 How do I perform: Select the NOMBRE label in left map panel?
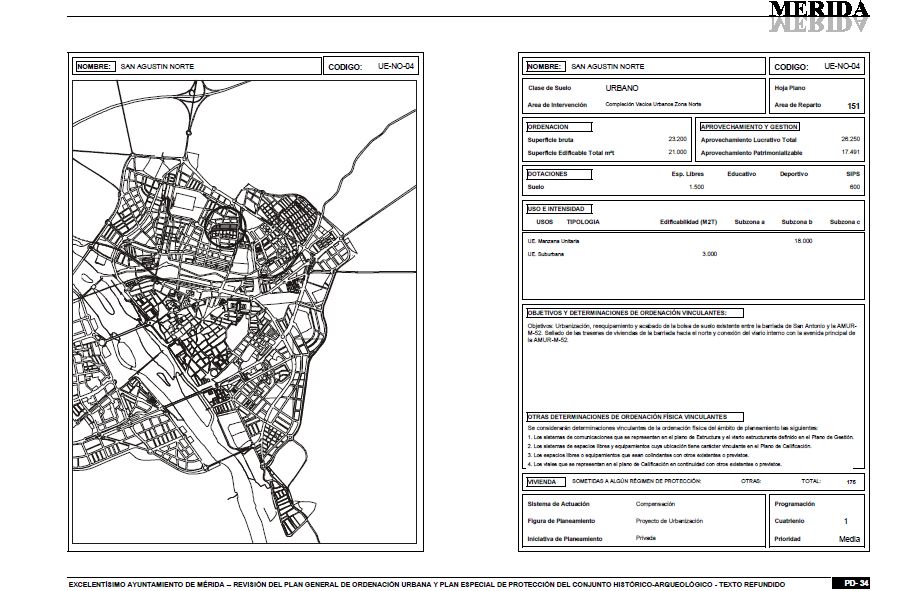(x=96, y=66)
